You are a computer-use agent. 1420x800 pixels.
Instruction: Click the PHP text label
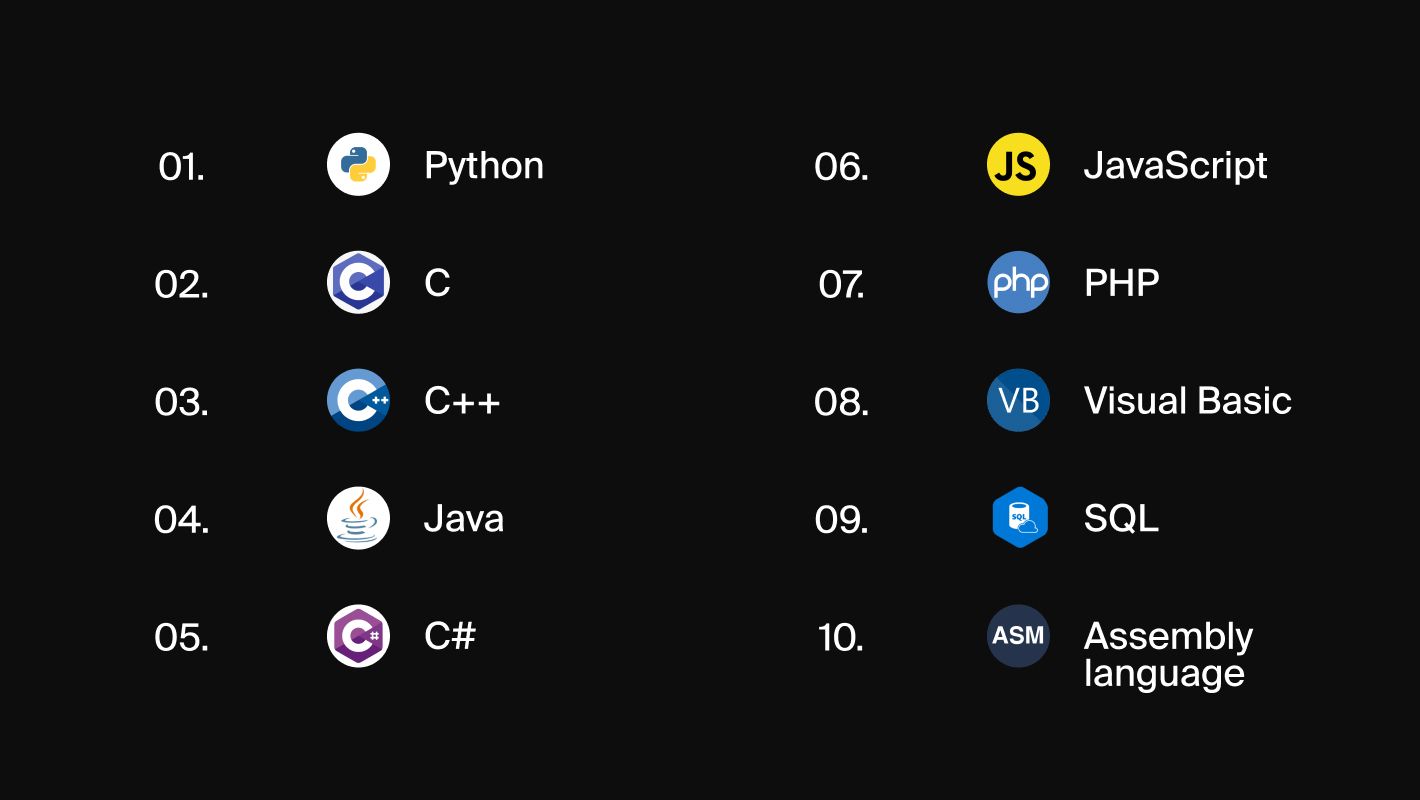click(x=1121, y=283)
